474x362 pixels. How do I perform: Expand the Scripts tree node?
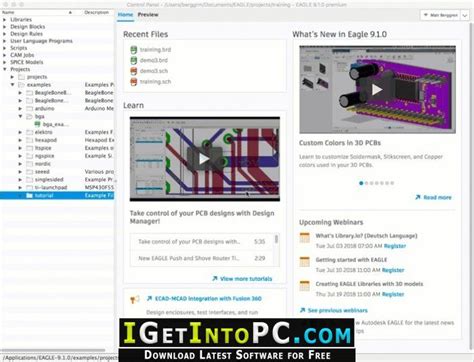pyautogui.click(x=4, y=48)
